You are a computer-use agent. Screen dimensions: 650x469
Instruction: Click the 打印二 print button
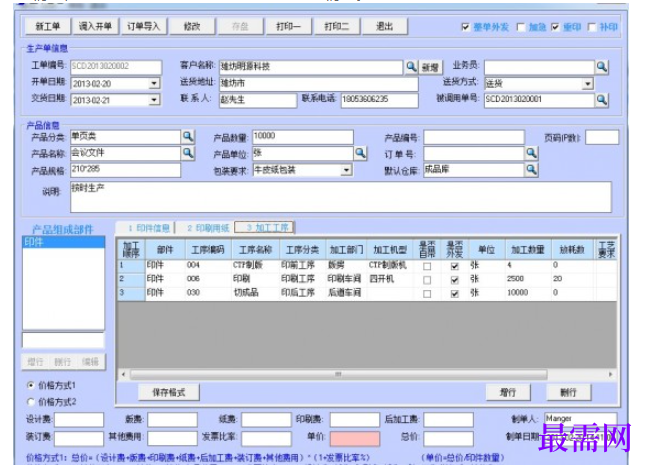pyautogui.click(x=337, y=27)
